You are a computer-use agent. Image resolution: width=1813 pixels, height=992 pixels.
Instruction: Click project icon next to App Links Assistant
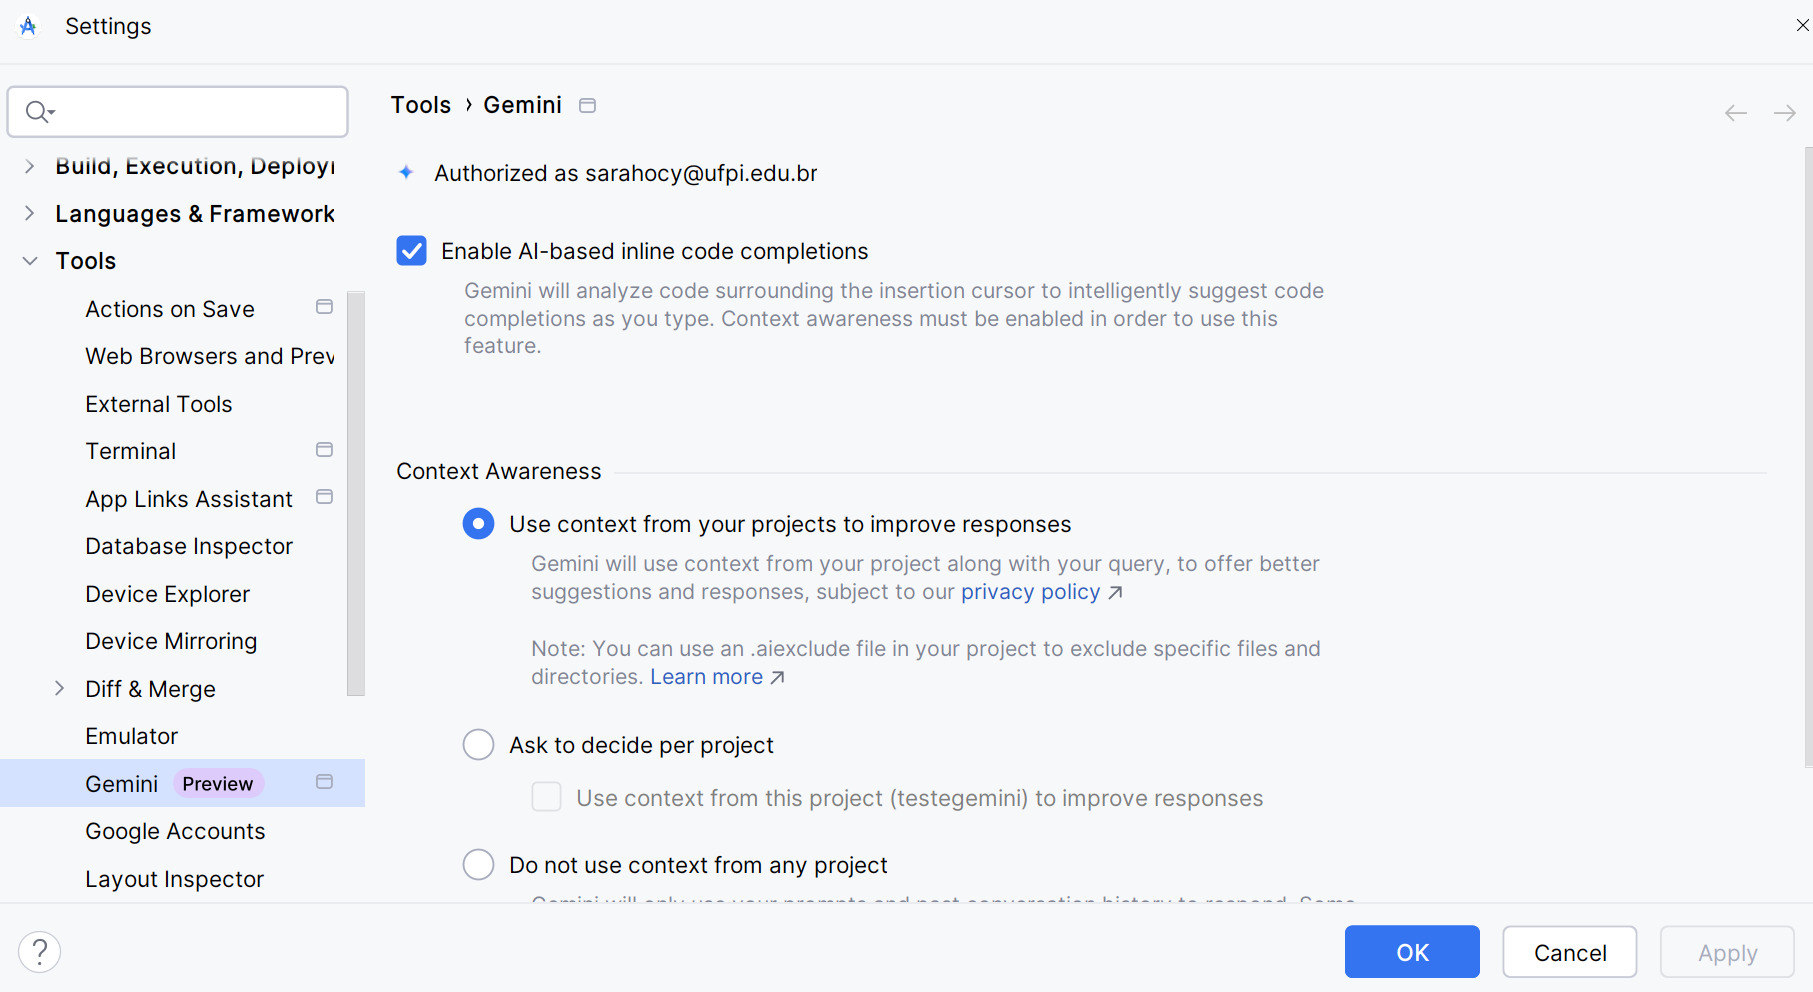tap(324, 497)
